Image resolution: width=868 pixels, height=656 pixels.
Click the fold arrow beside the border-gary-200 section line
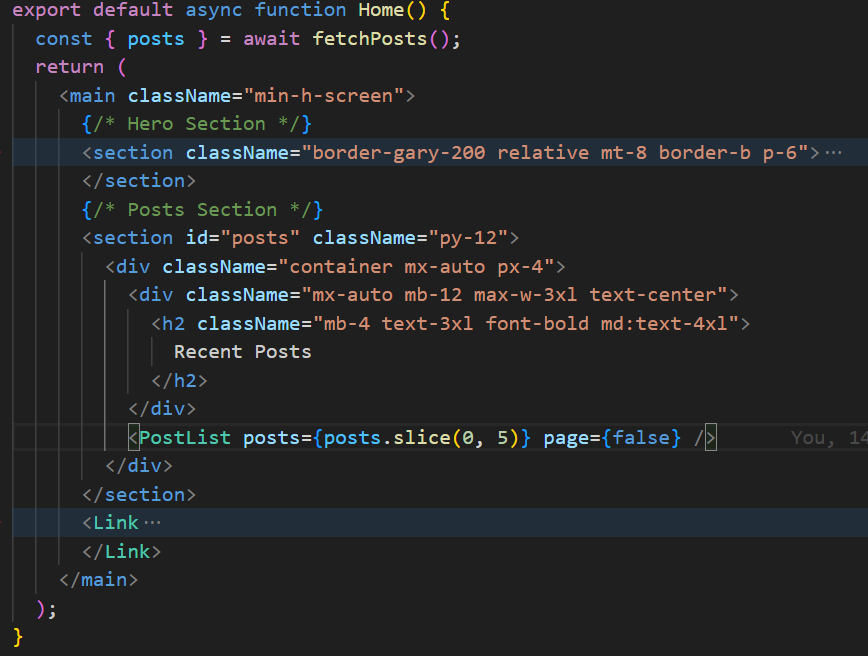point(4,153)
